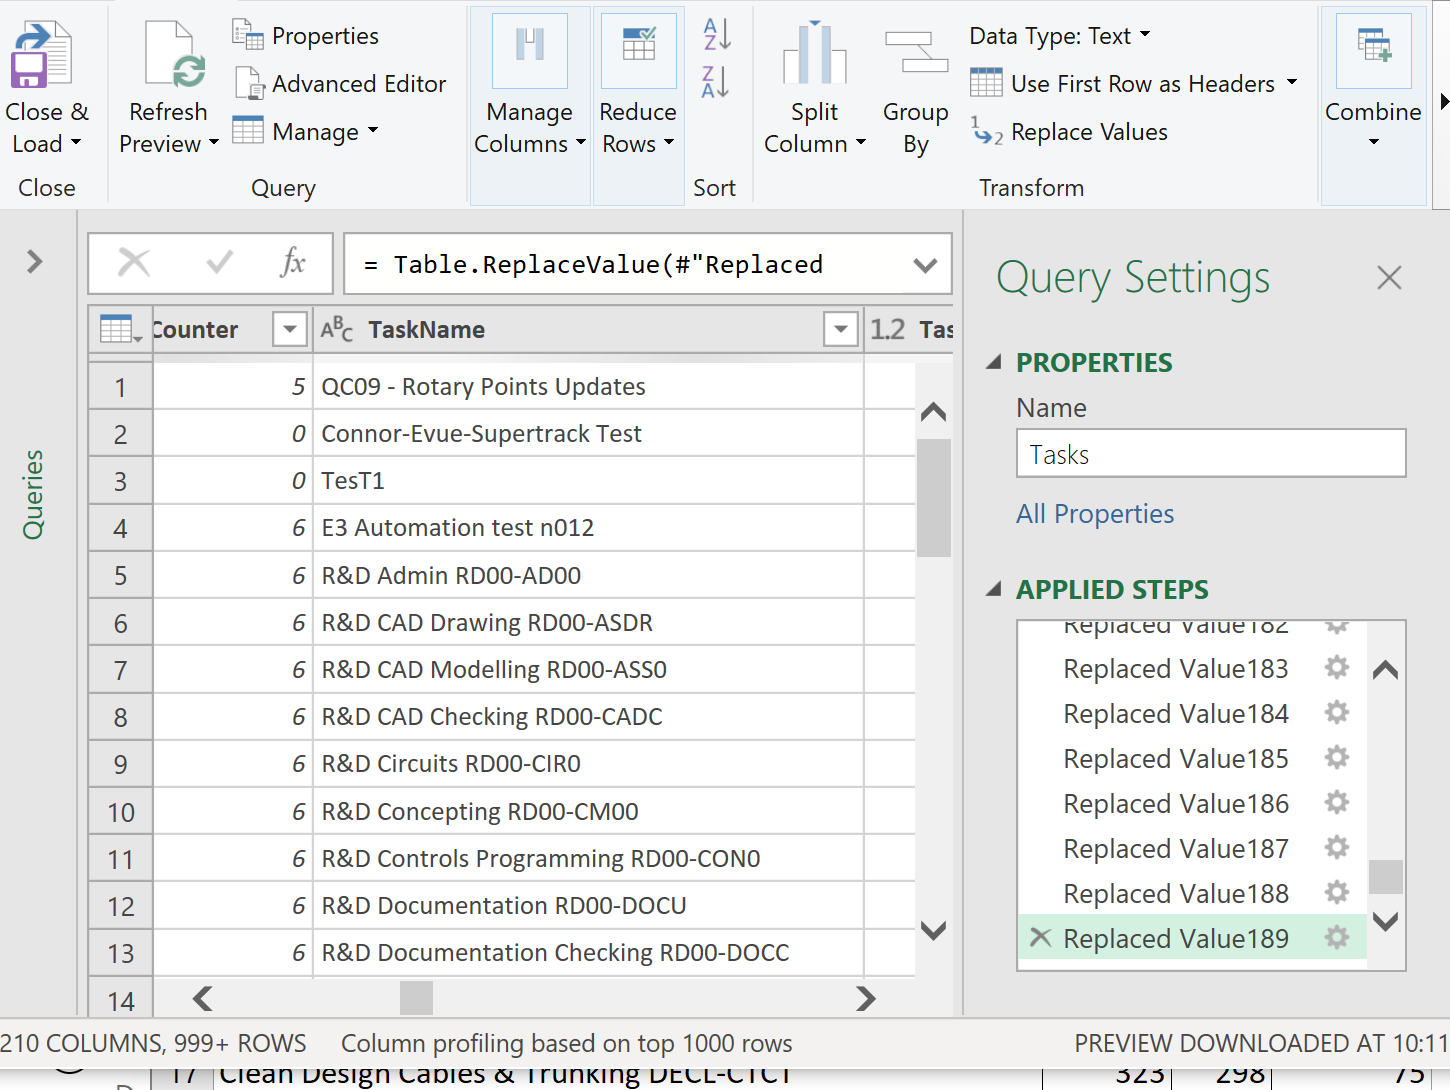Click the Group By icon

915,53
